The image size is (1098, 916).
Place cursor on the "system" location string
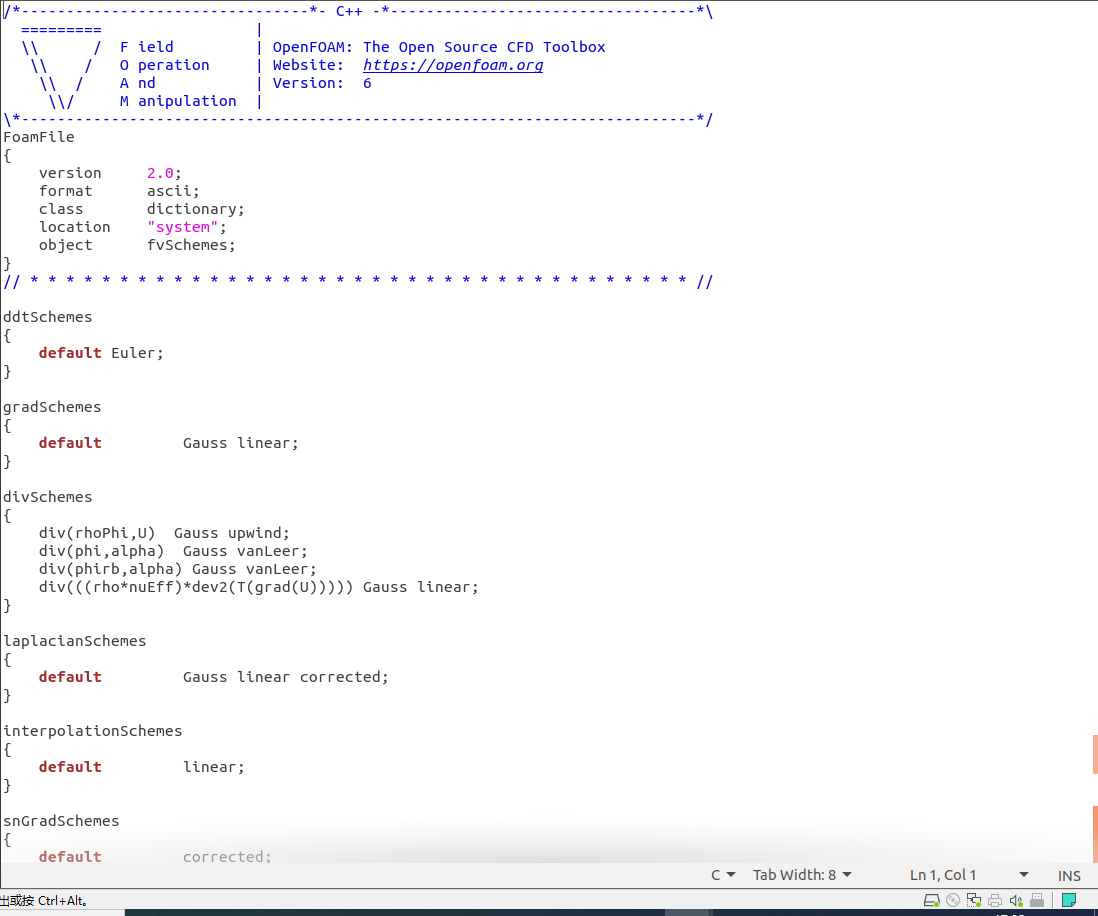pos(184,227)
